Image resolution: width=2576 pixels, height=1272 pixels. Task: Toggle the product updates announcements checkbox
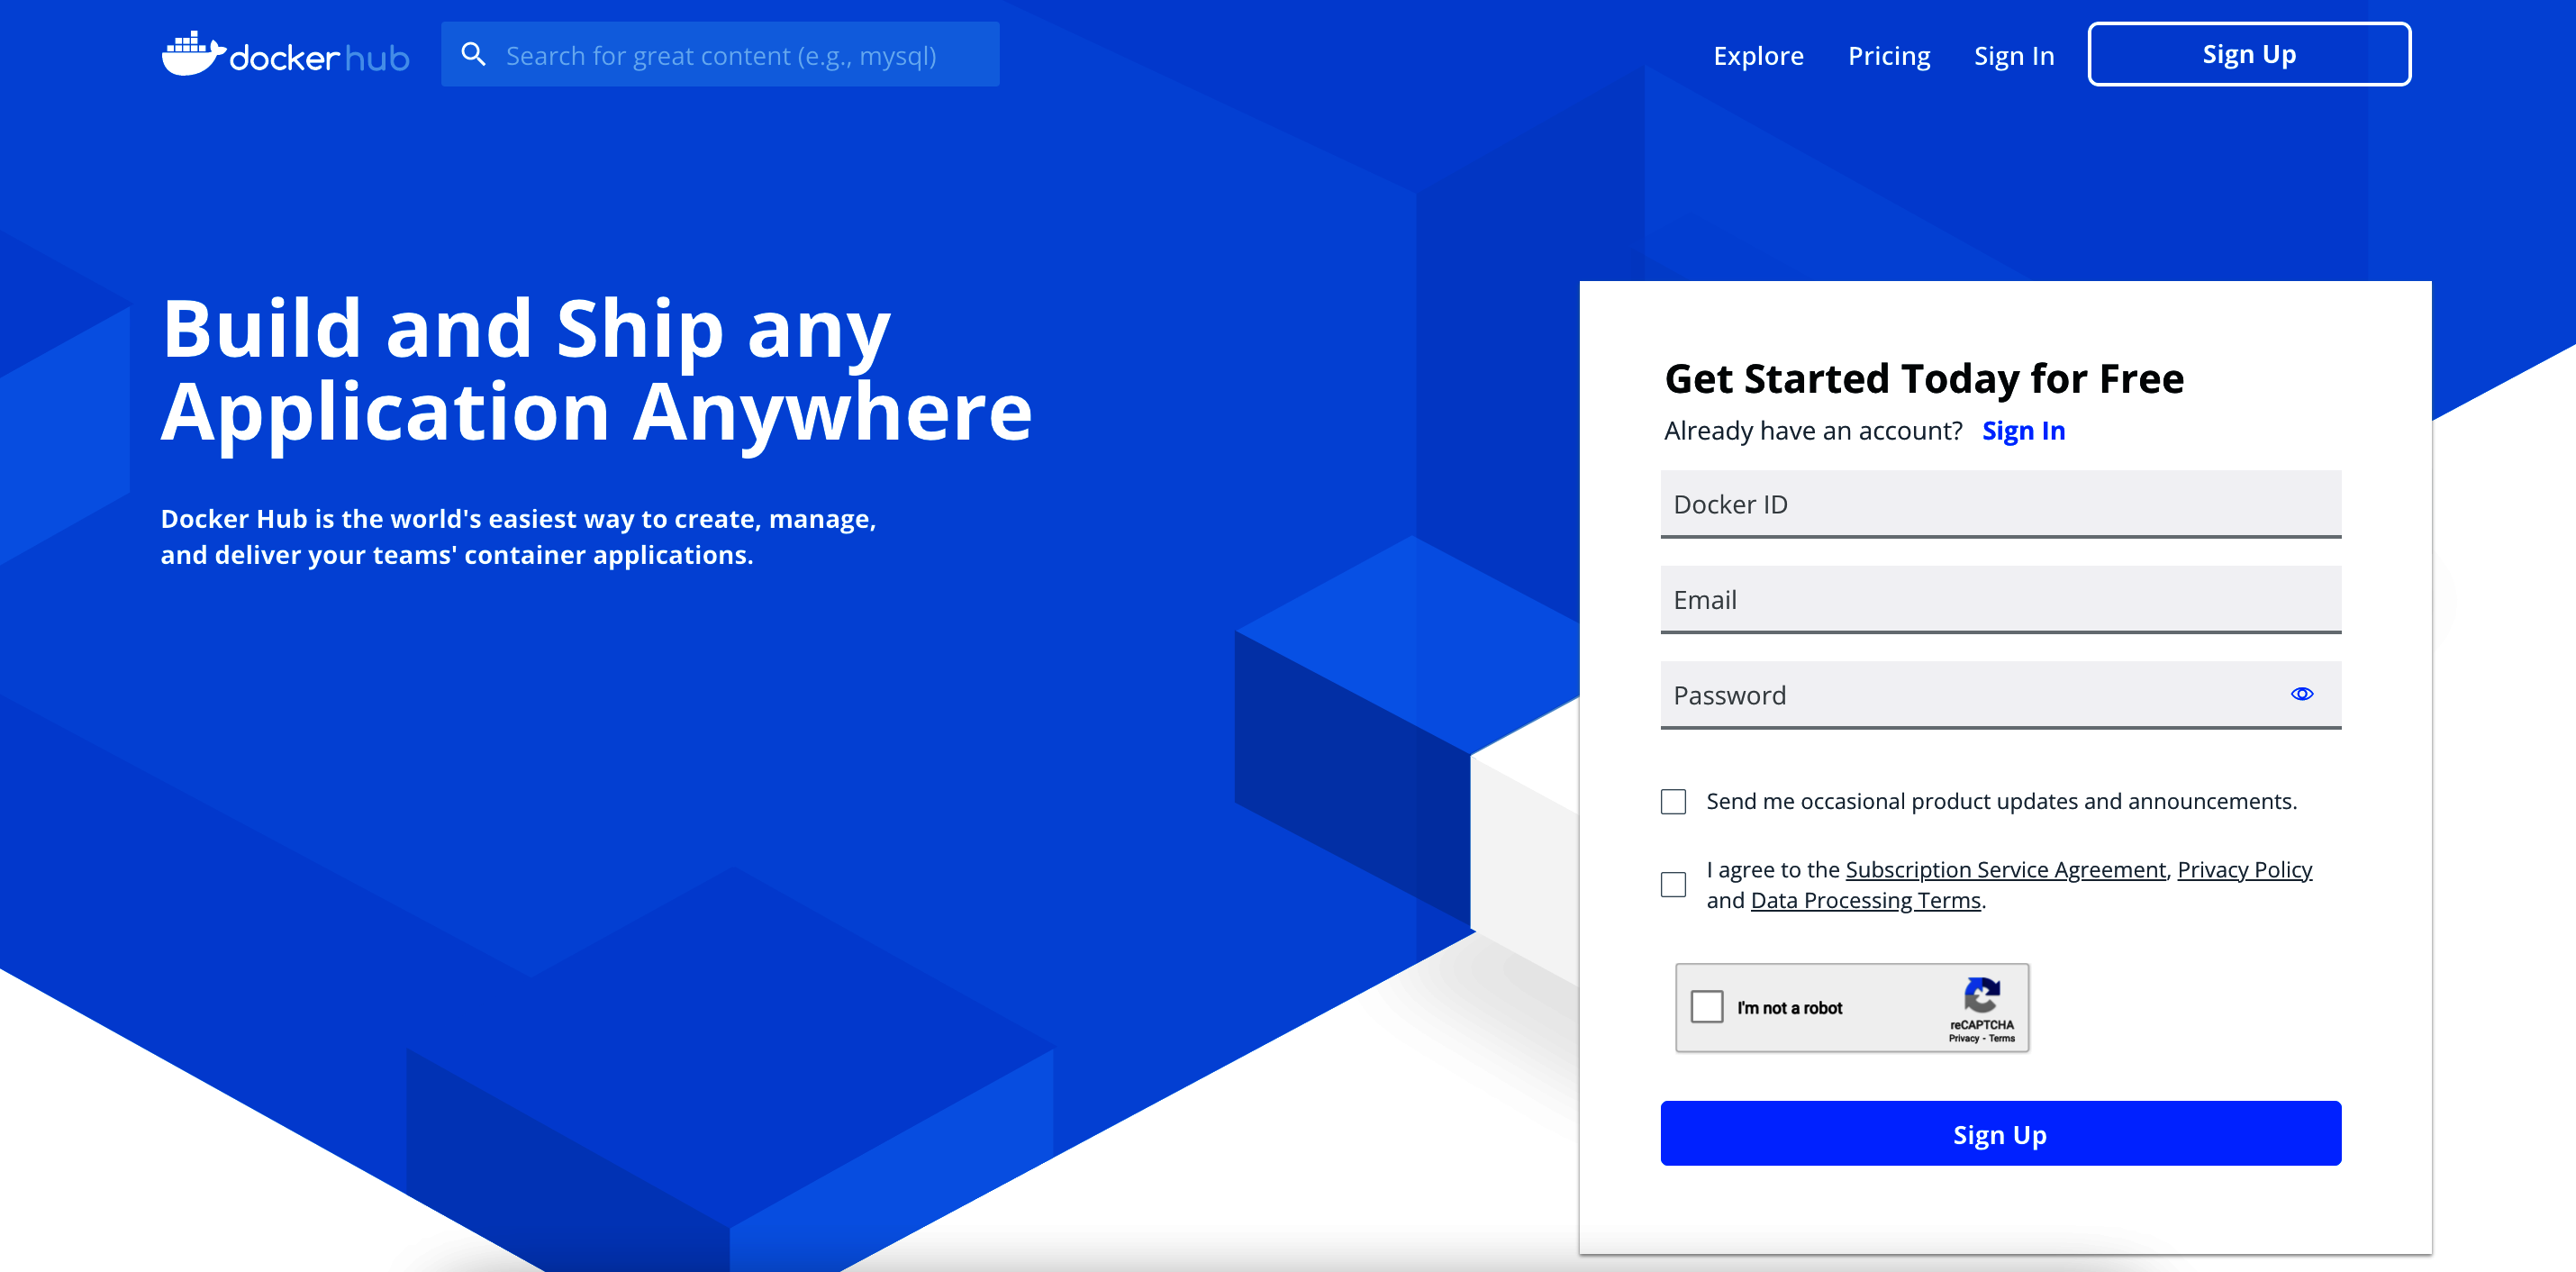1677,802
